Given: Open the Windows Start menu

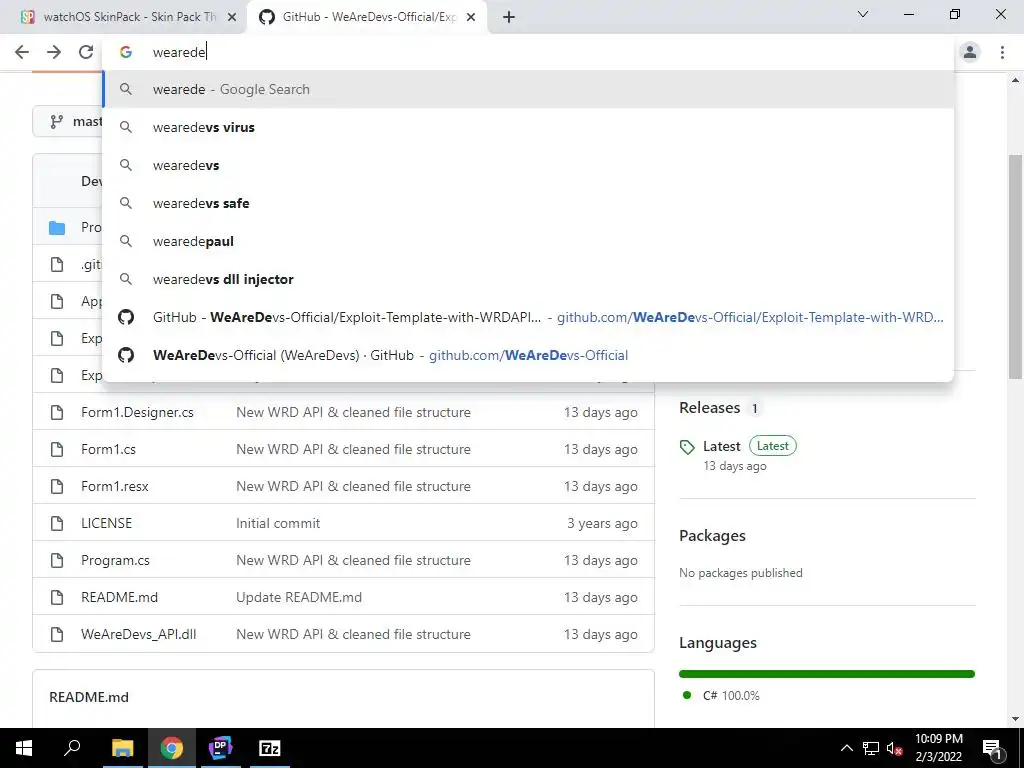Looking at the screenshot, I should pos(24,748).
